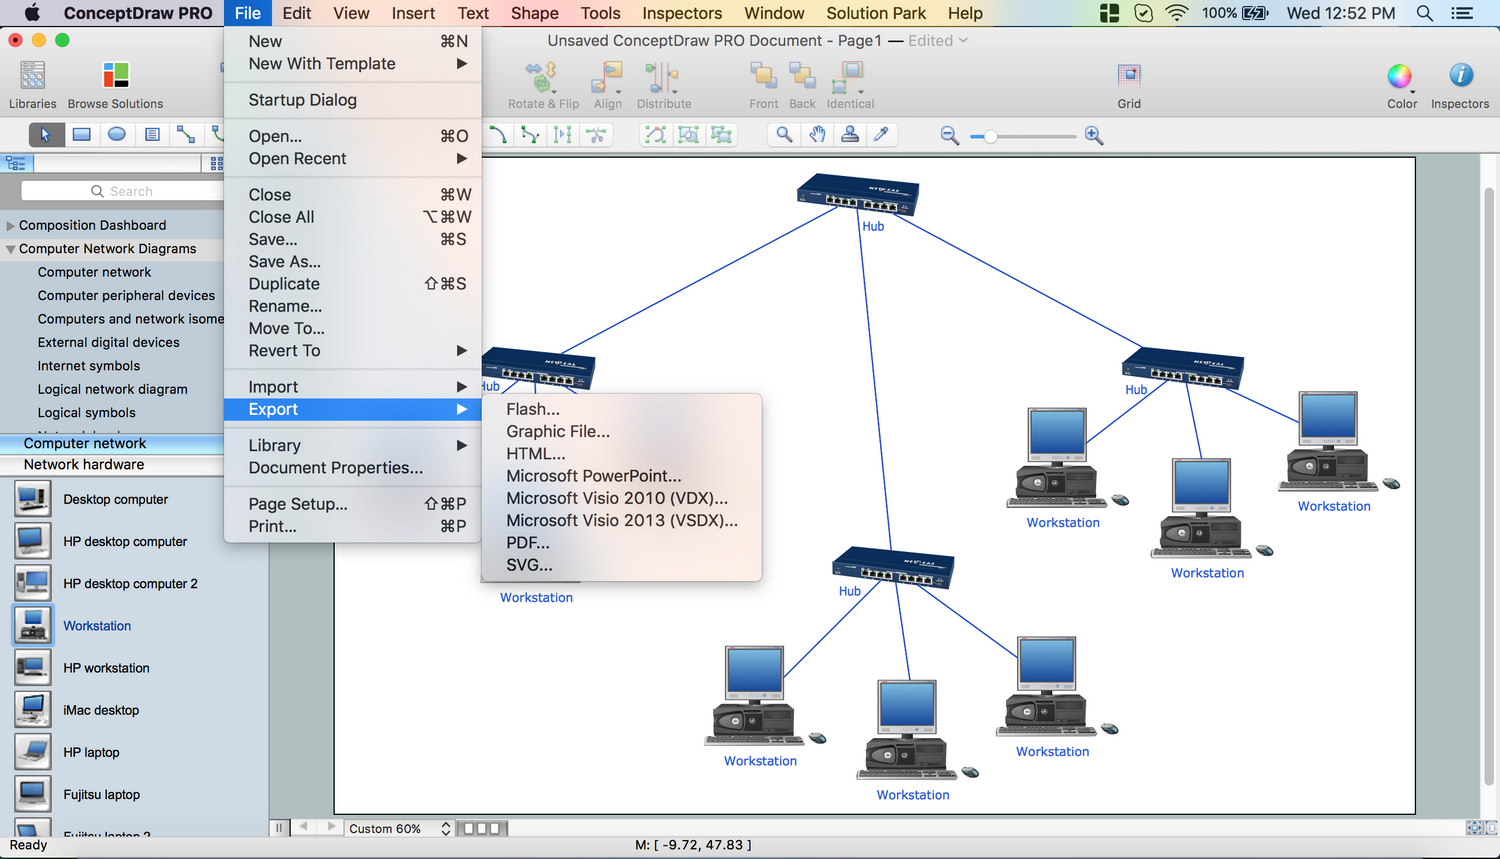
Task: Click the zoom in magnifier icon
Action: tap(1094, 136)
